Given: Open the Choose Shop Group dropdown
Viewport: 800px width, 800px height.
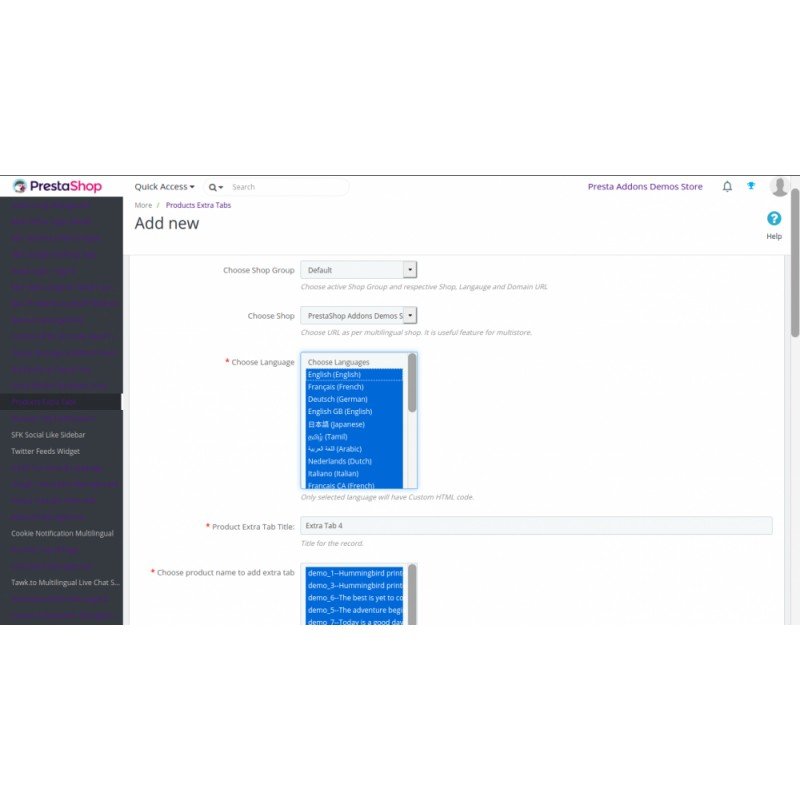Looking at the screenshot, I should 359,270.
